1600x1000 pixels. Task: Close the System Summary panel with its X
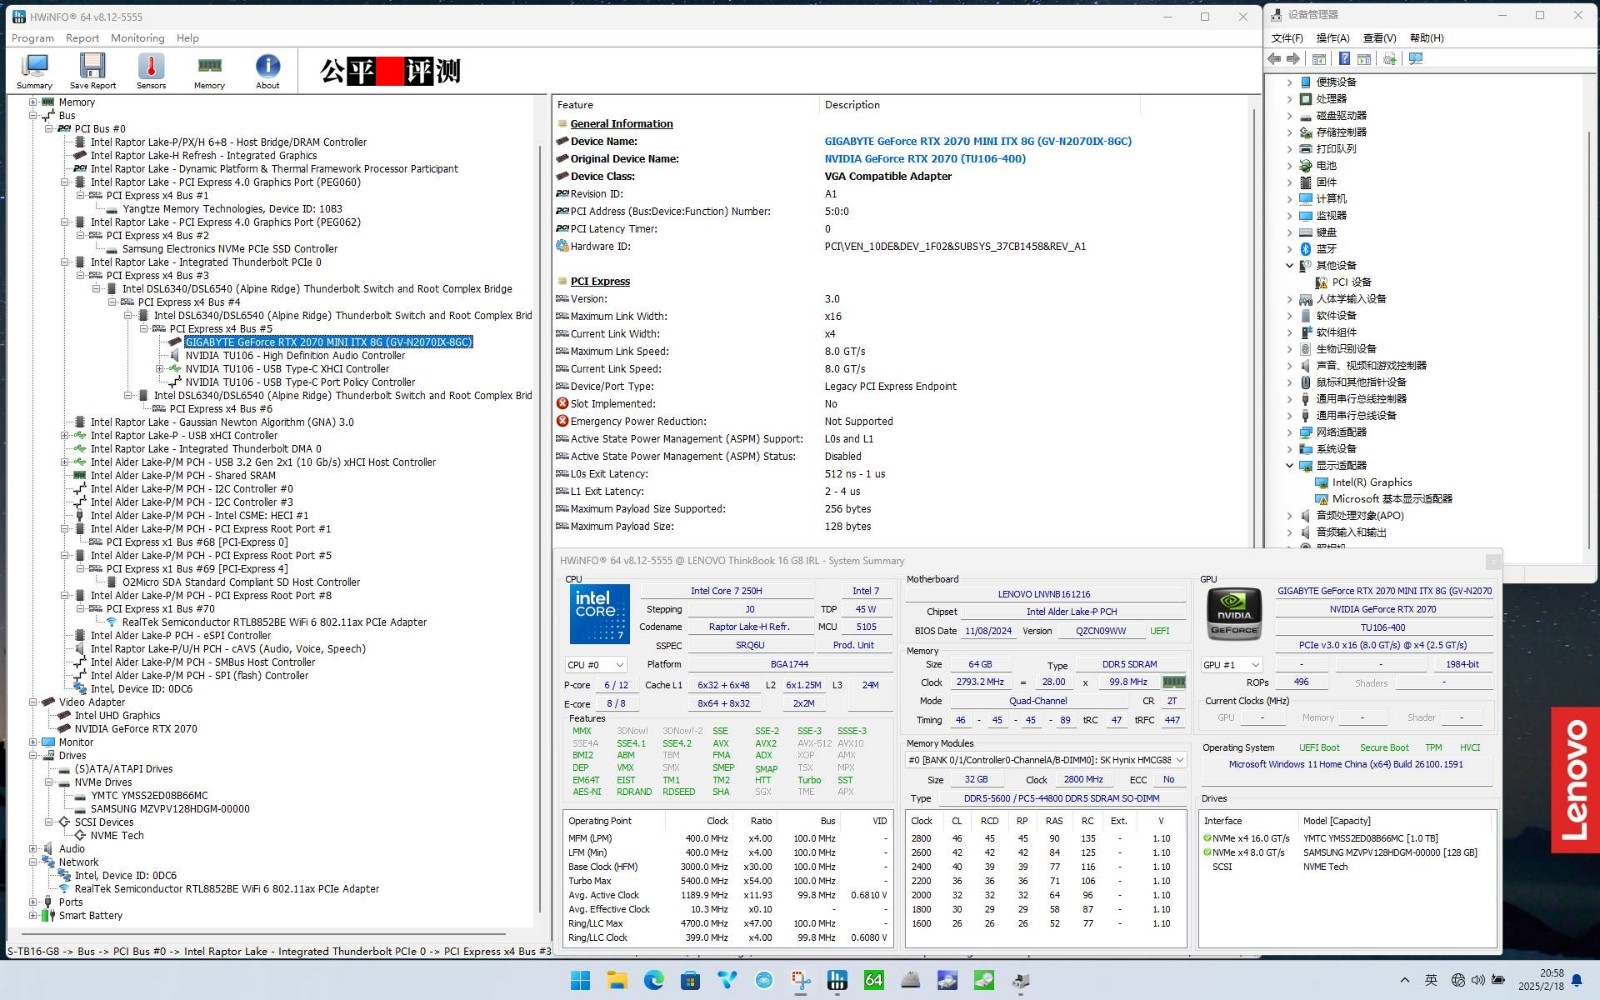[x=1492, y=561]
